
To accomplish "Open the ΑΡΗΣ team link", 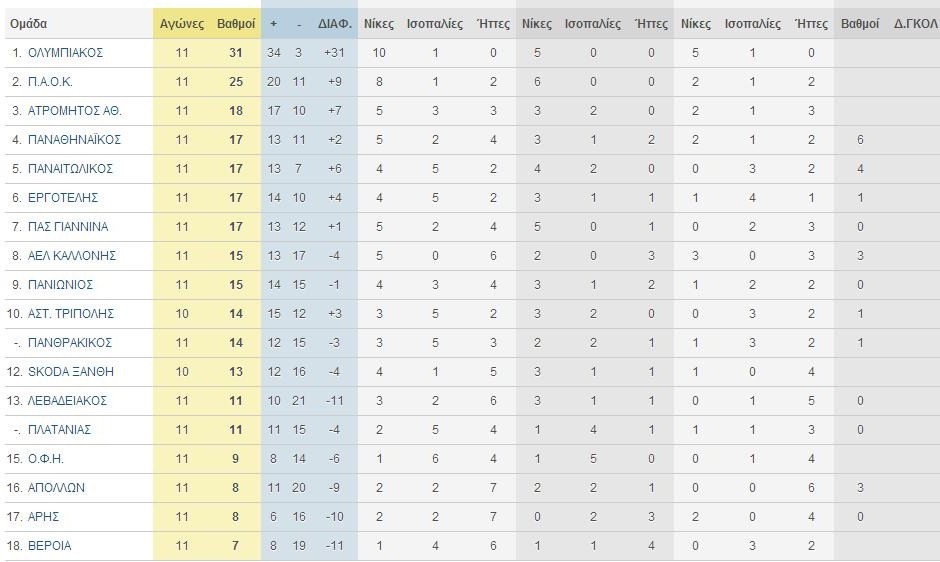I will (x=43, y=516).
